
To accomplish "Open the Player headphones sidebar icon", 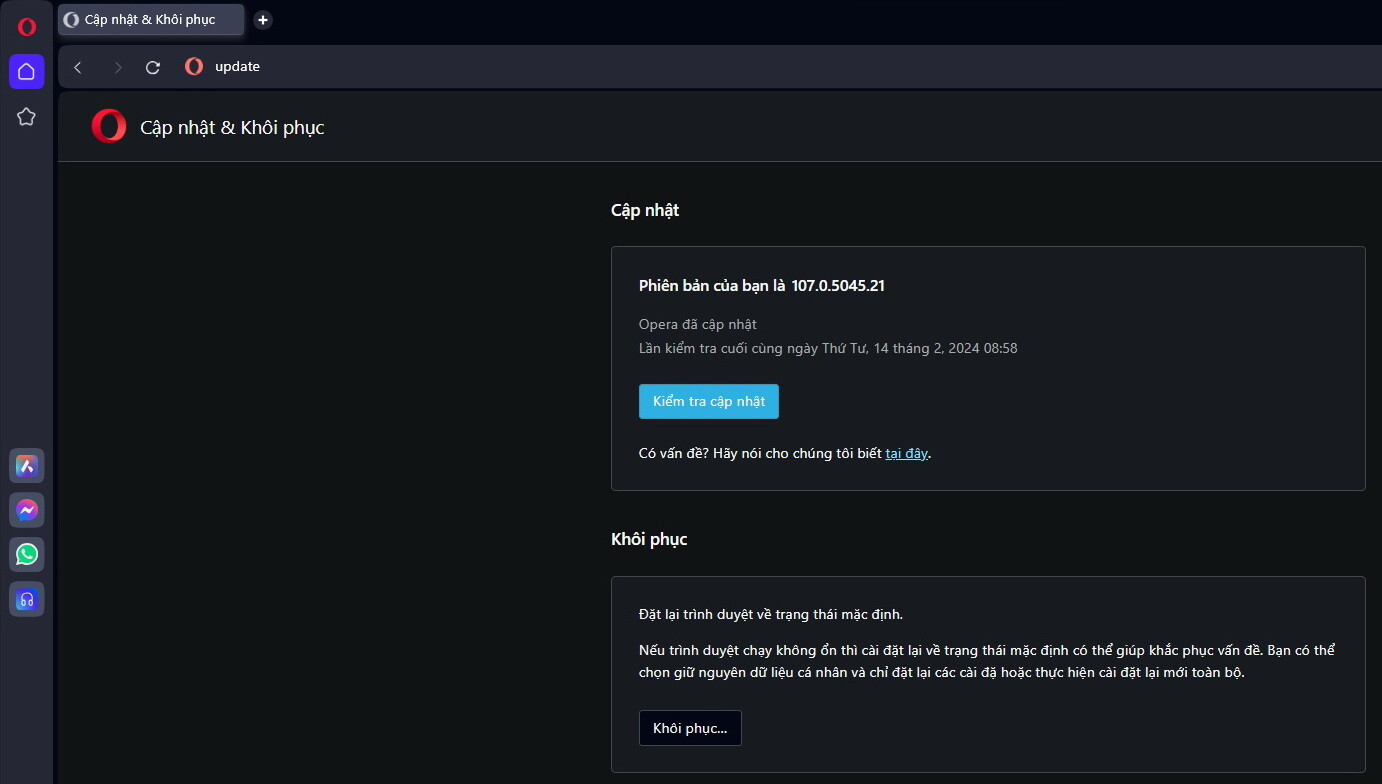I will click(27, 599).
